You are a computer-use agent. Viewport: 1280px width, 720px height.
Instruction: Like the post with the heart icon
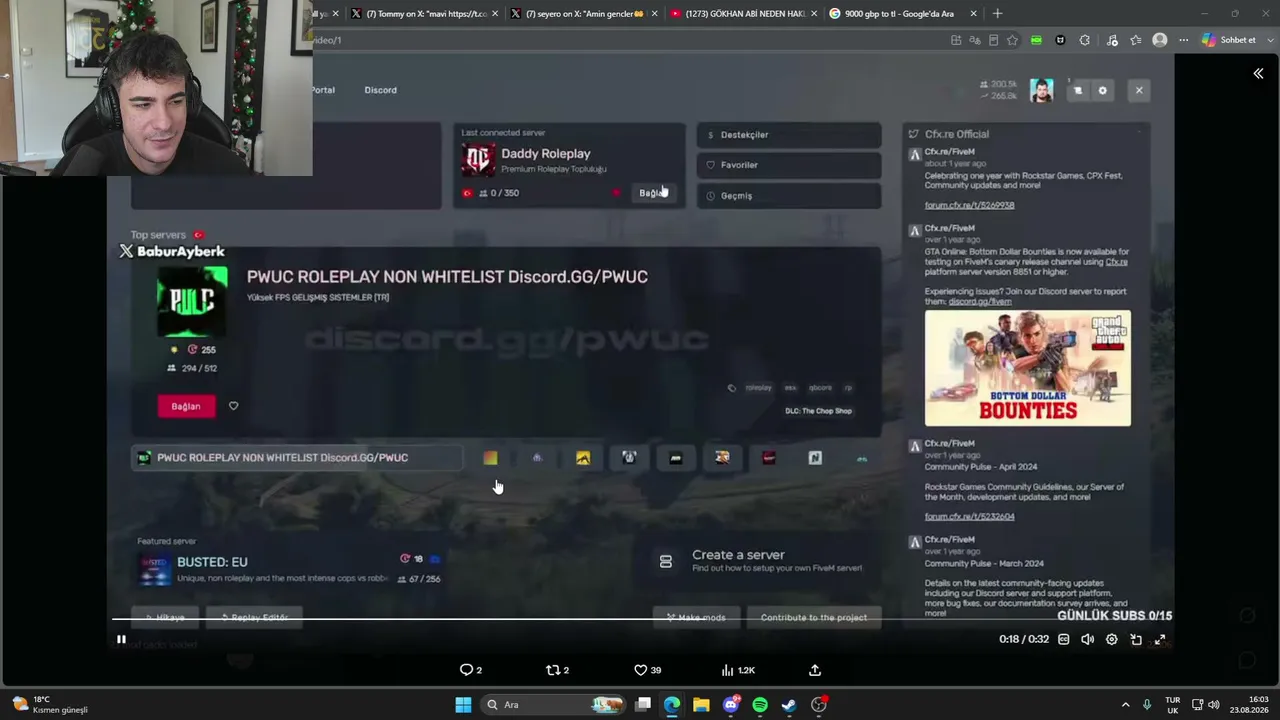[x=641, y=670]
